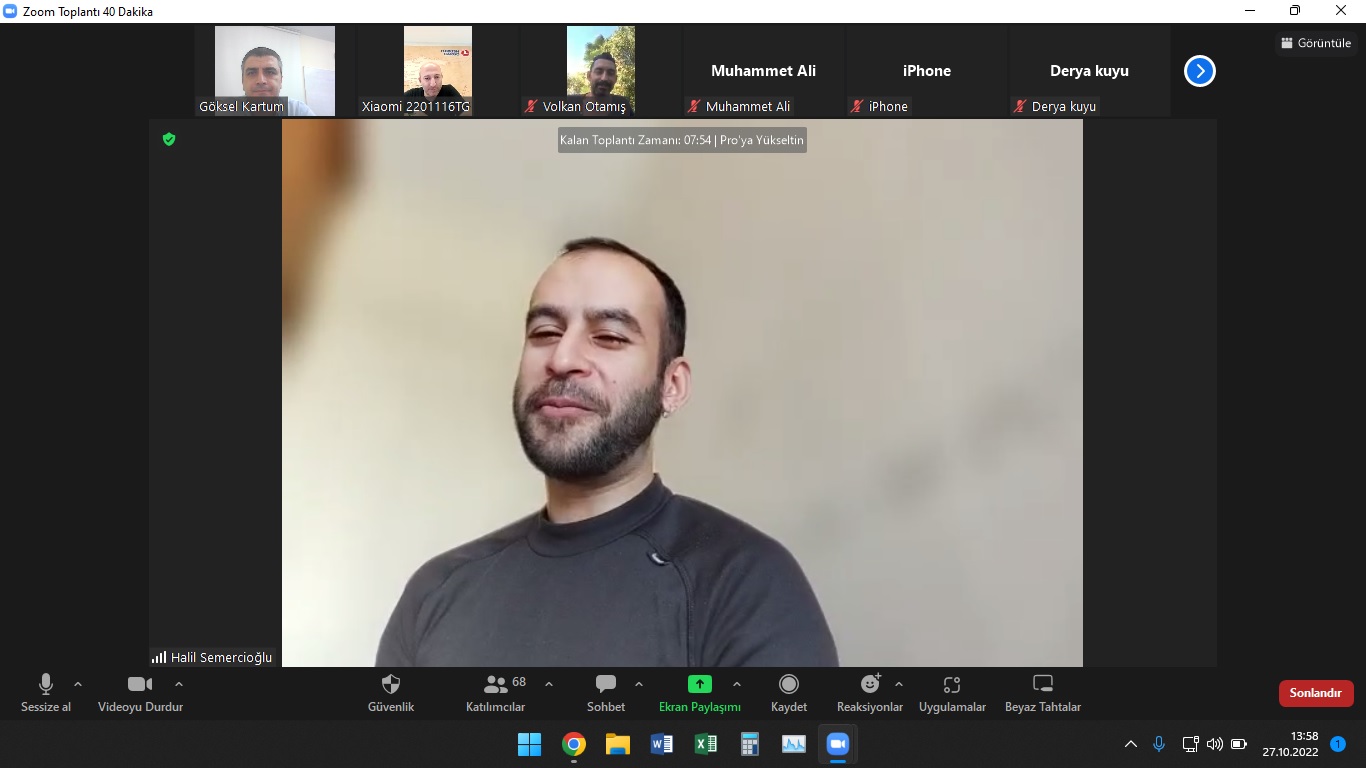The height and width of the screenshot is (768, 1366).
Task: Select Volkan Otamış video thumbnail
Action: click(601, 71)
